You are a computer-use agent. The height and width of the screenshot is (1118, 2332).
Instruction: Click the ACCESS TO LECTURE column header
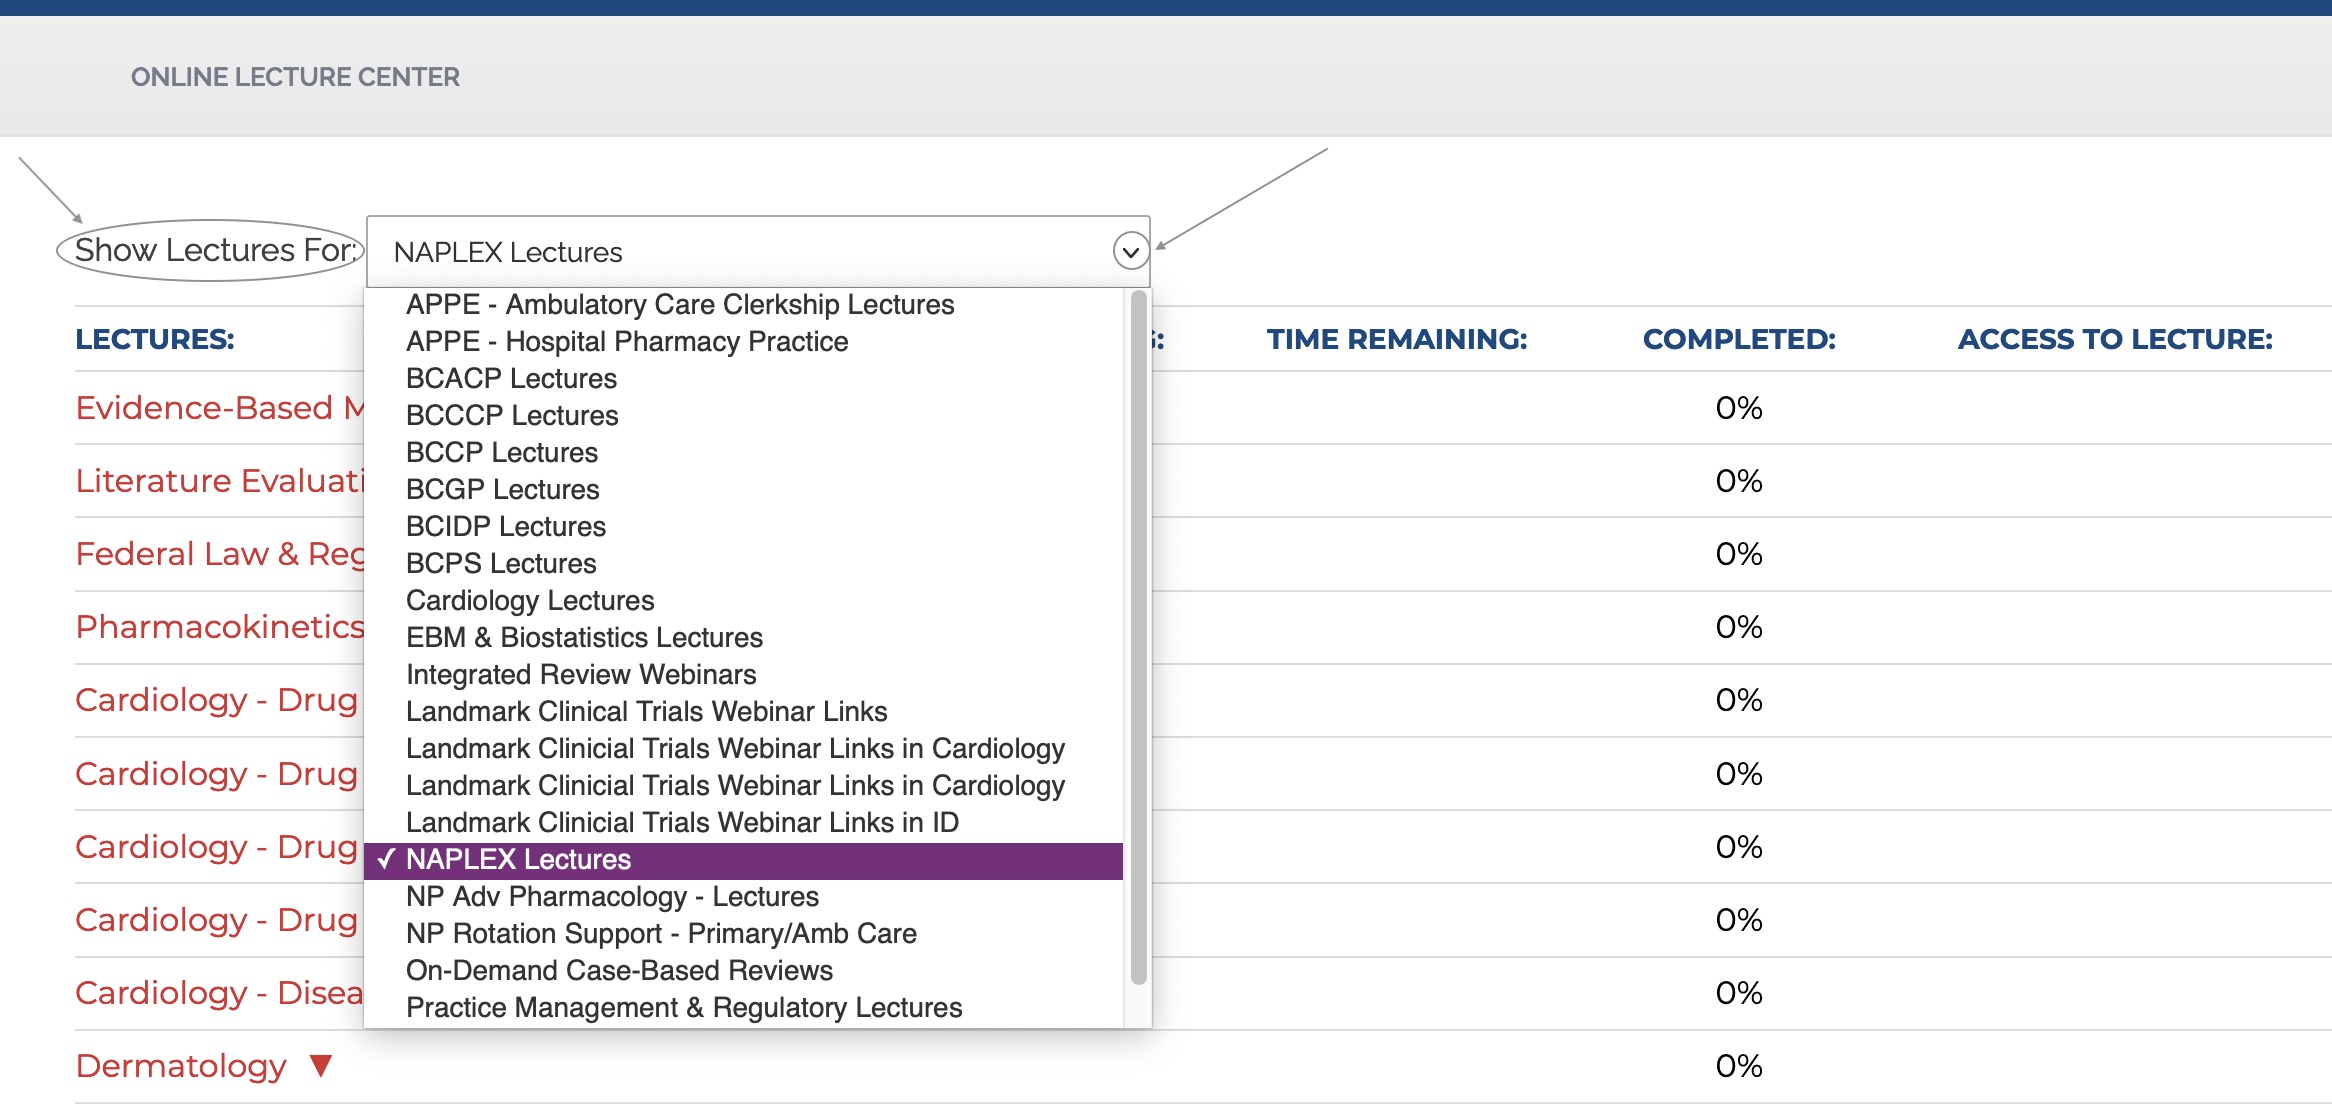[x=2115, y=339]
